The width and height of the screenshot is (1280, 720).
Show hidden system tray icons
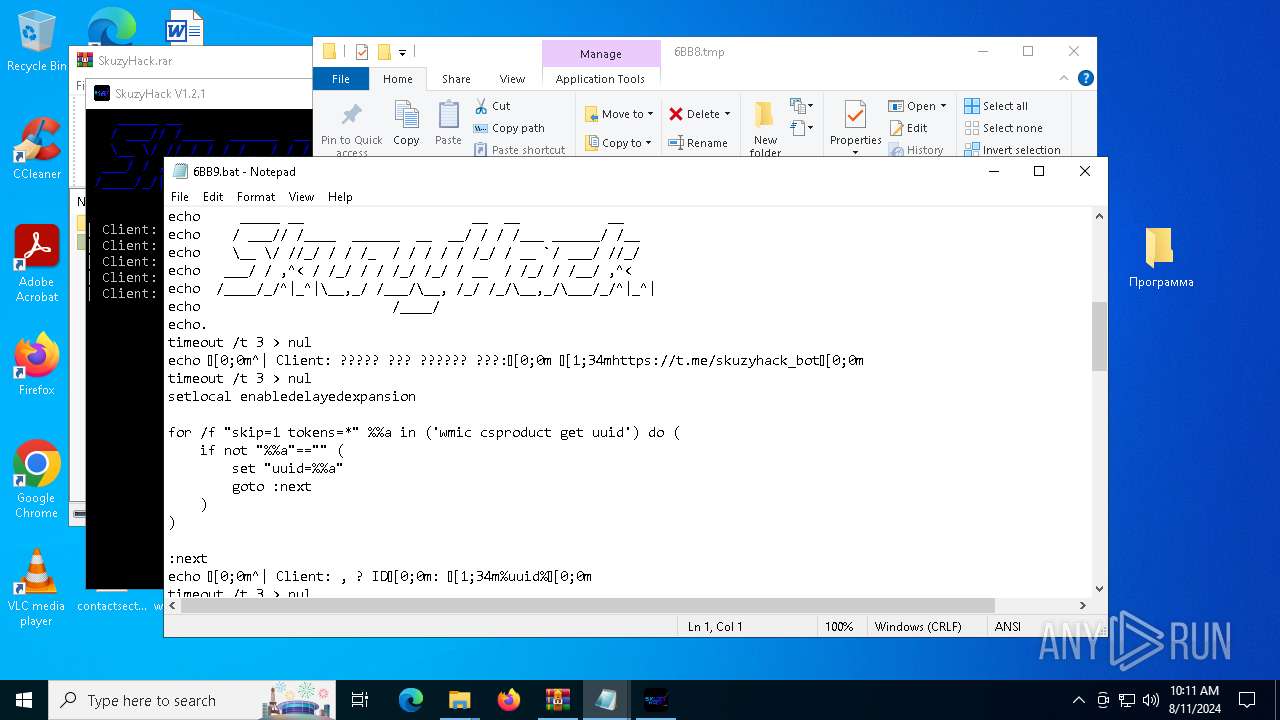pyautogui.click(x=1078, y=700)
